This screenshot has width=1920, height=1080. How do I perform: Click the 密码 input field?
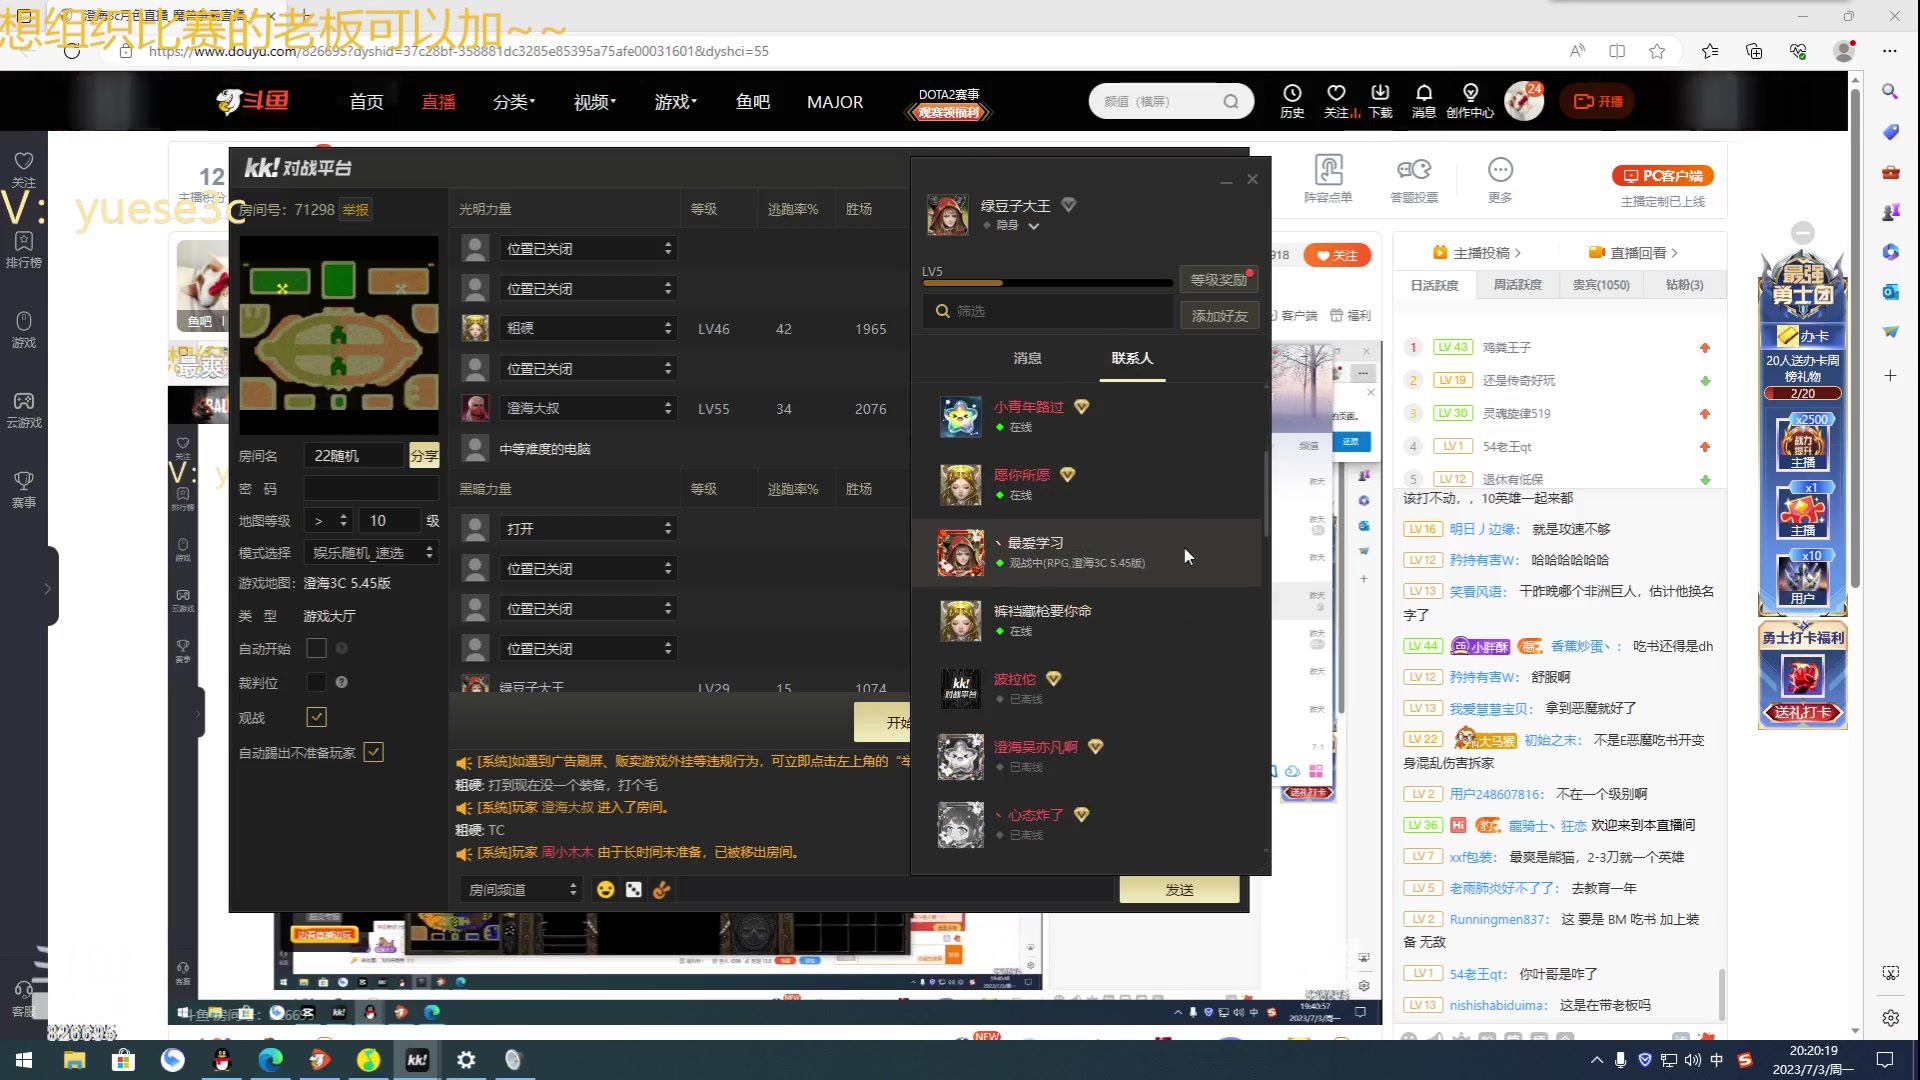tap(371, 489)
